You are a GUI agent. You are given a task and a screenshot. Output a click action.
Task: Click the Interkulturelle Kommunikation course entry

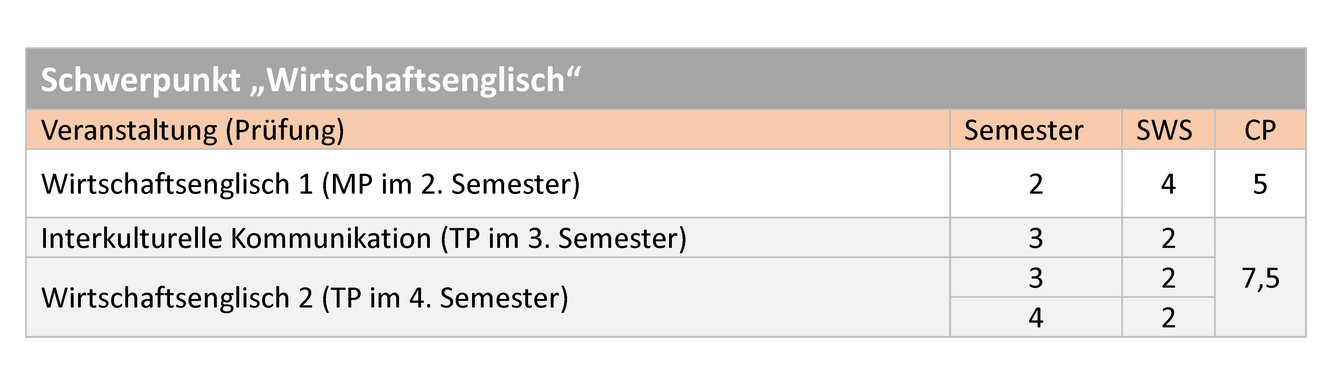click(x=363, y=239)
